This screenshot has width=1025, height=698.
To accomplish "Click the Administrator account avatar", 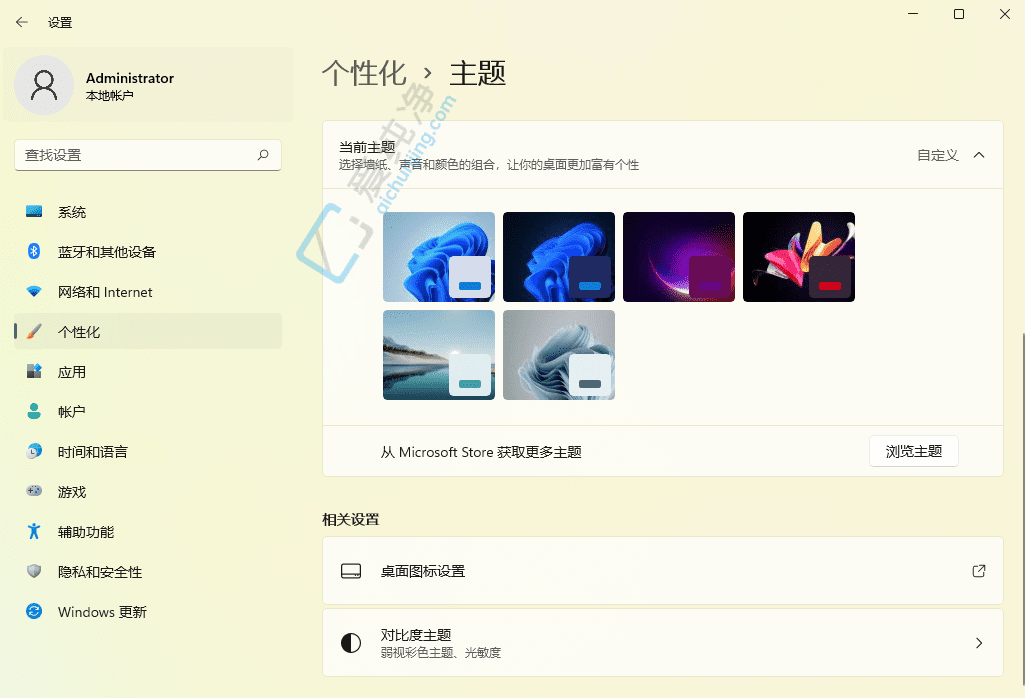I will click(x=44, y=85).
